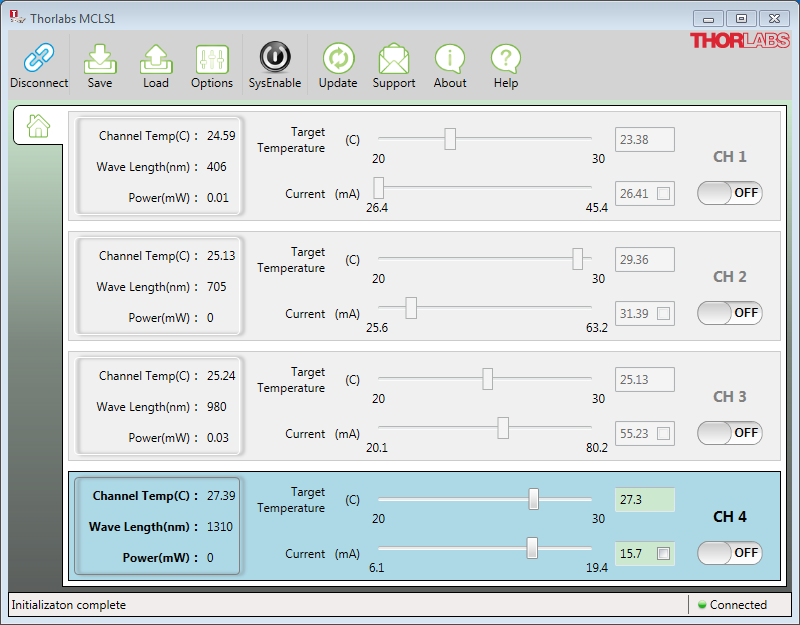This screenshot has height=625, width=800.
Task: Click CH 3 current slider handle
Action: coord(503,428)
